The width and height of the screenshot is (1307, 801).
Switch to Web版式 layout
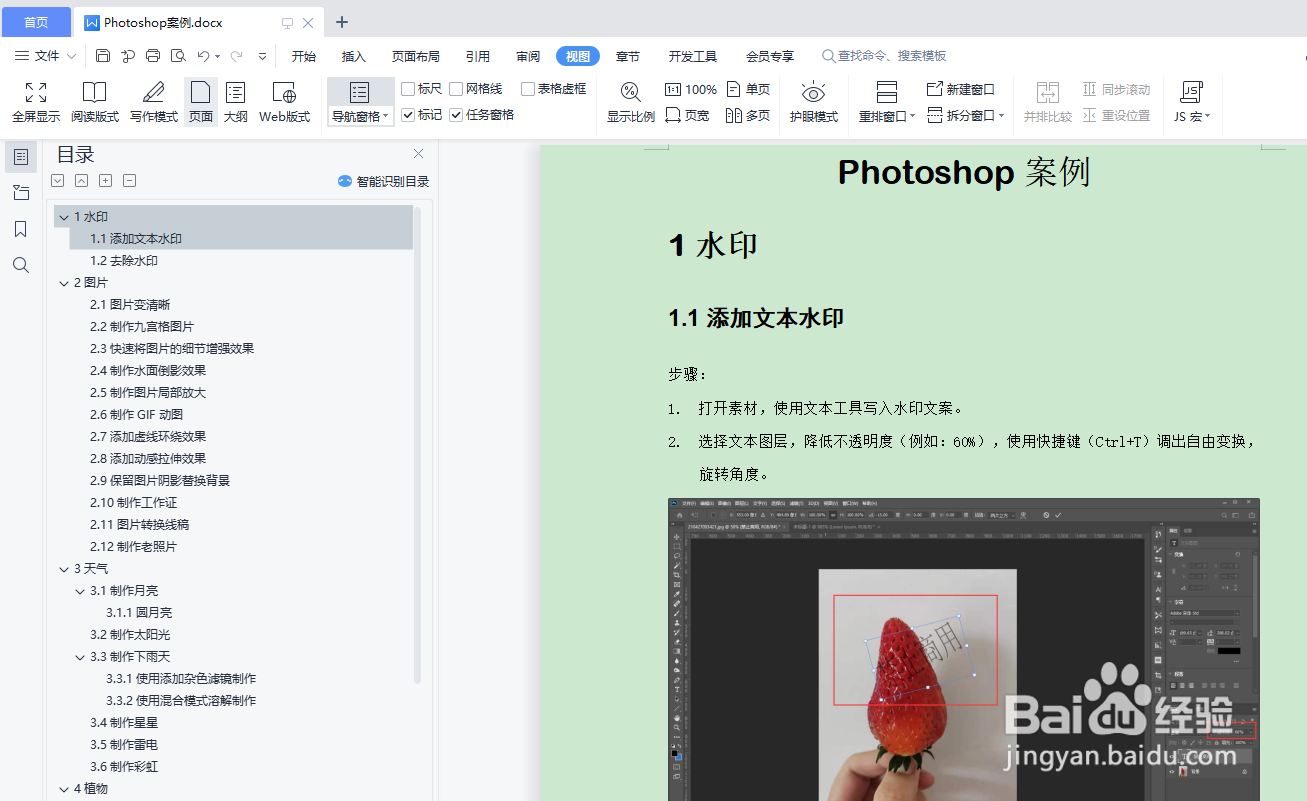[x=284, y=103]
